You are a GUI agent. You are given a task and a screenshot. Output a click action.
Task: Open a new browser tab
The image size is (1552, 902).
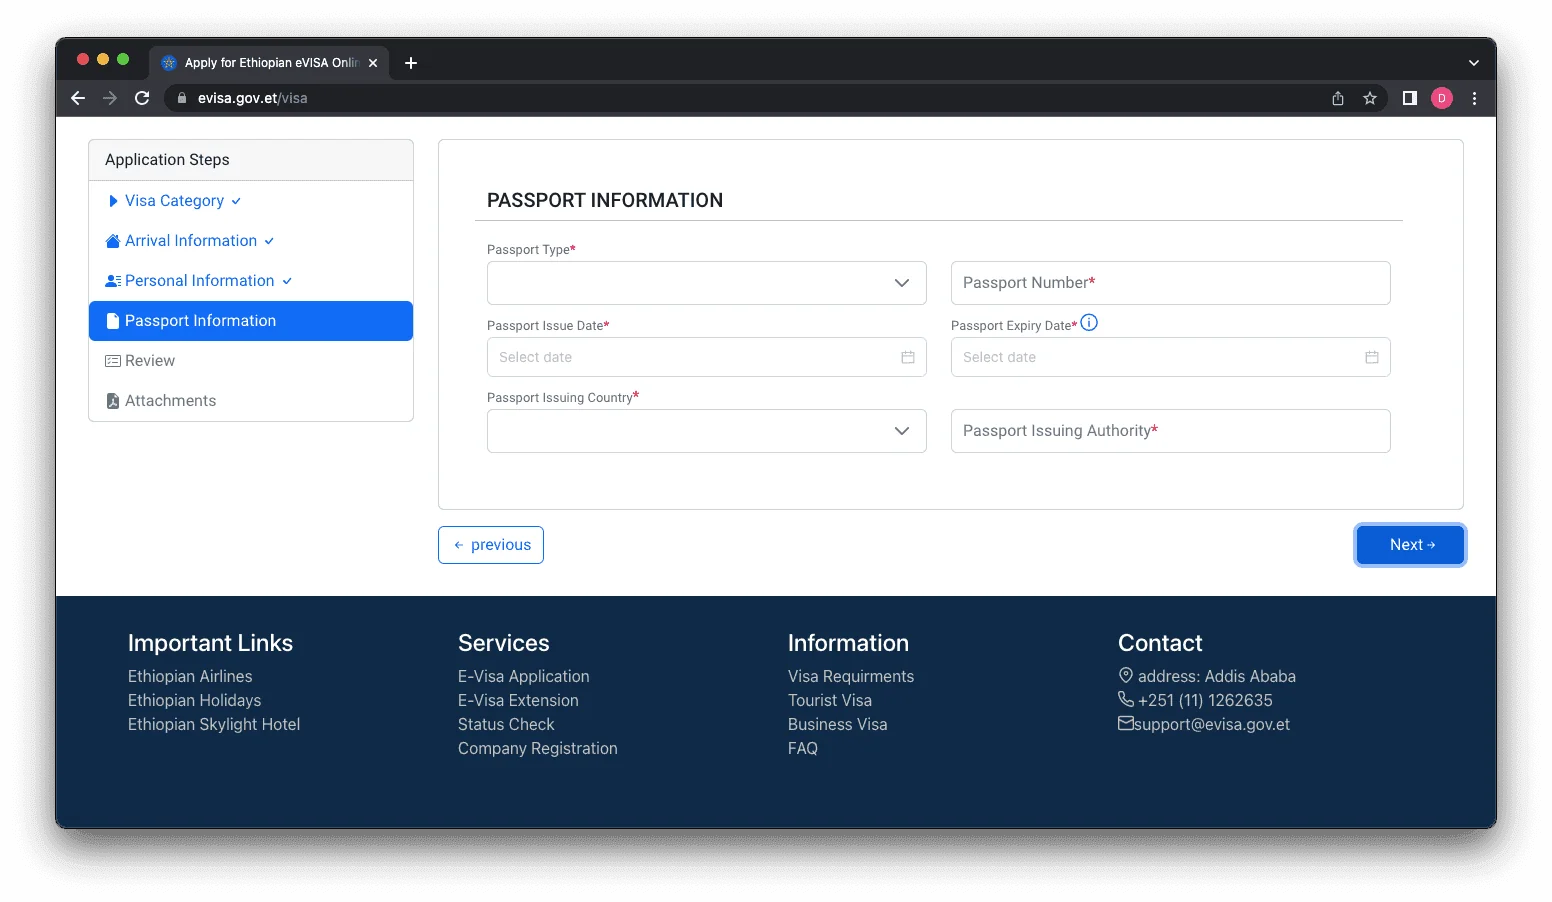411,63
